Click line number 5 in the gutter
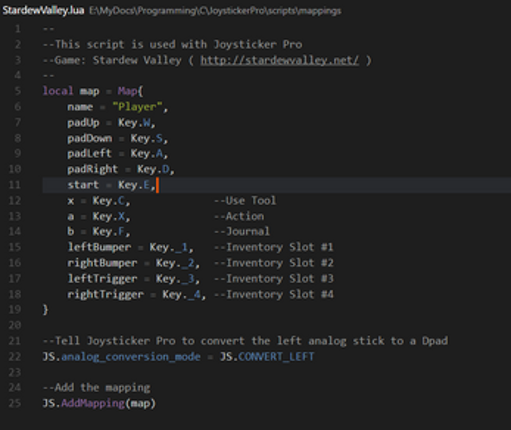 pos(18,91)
